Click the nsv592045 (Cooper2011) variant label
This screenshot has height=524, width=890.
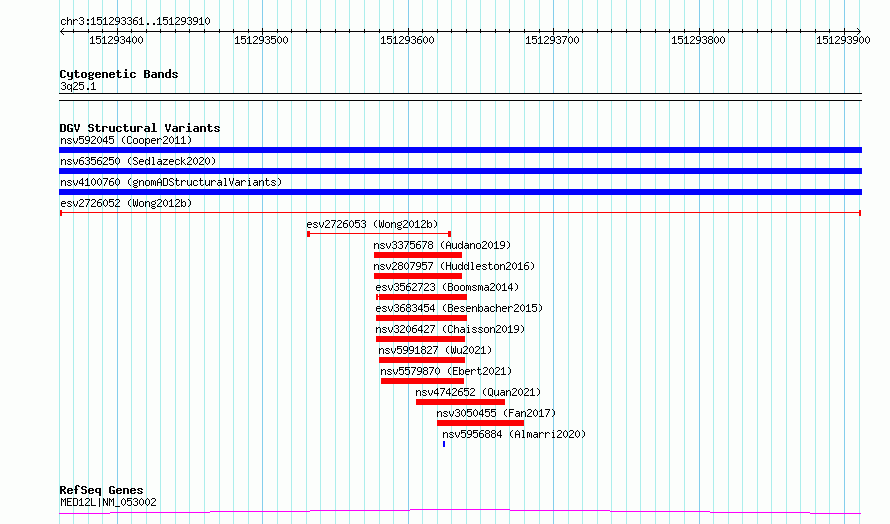pyautogui.click(x=126, y=140)
